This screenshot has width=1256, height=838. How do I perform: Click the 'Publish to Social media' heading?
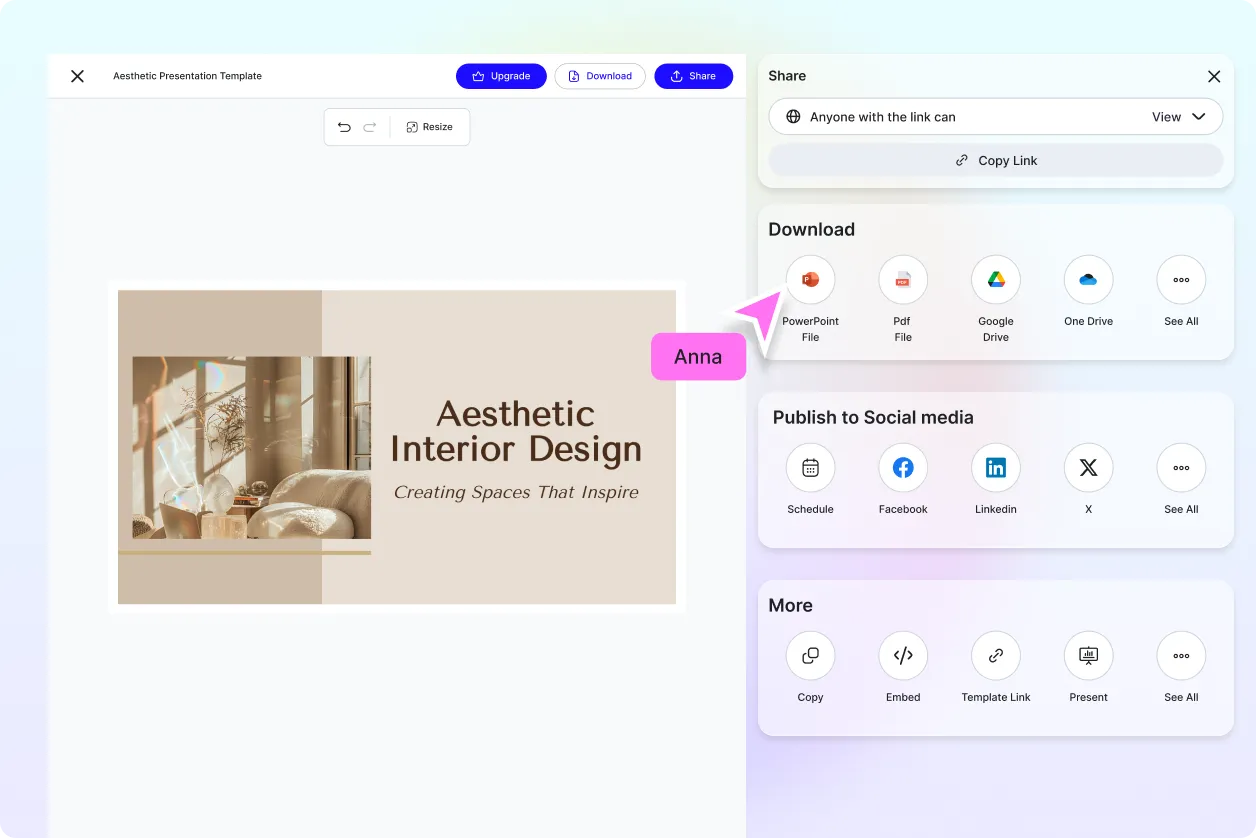(873, 418)
